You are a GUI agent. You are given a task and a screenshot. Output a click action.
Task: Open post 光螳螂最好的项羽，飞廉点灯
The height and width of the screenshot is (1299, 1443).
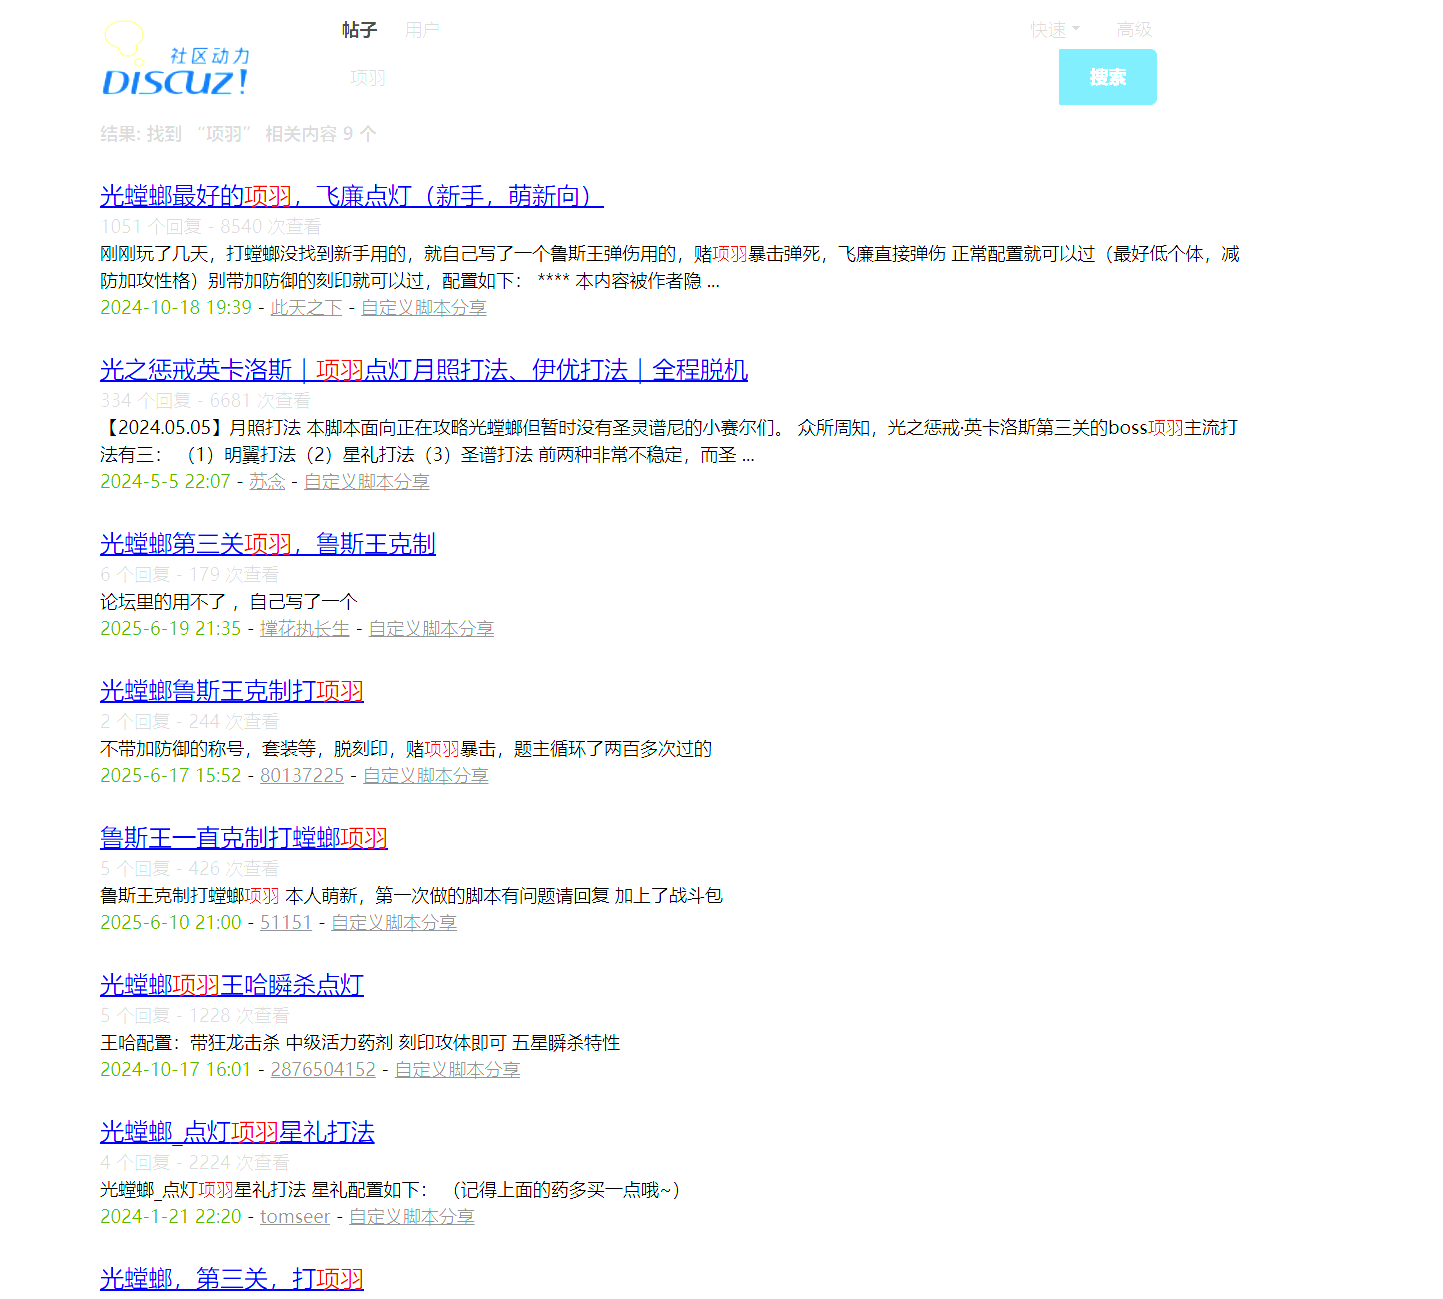352,196
